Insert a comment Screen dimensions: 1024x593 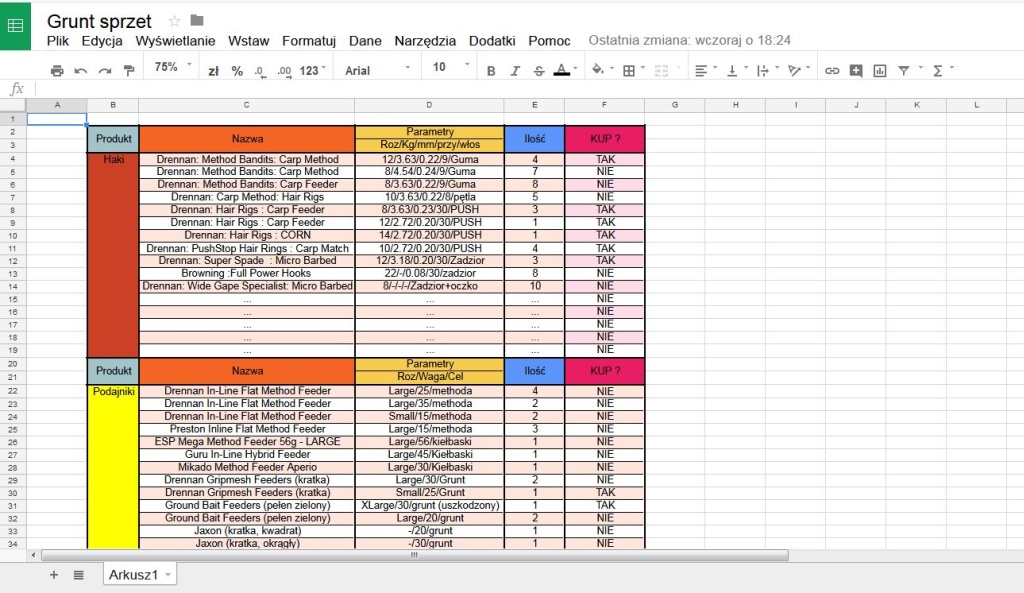[856, 71]
